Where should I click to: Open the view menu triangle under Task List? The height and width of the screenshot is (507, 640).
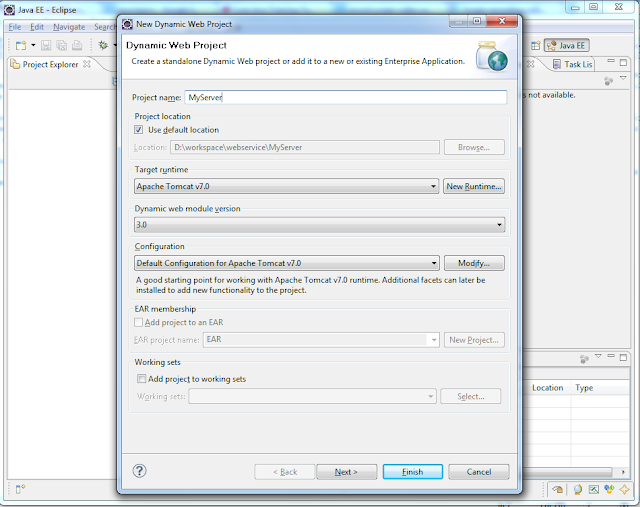(623, 78)
